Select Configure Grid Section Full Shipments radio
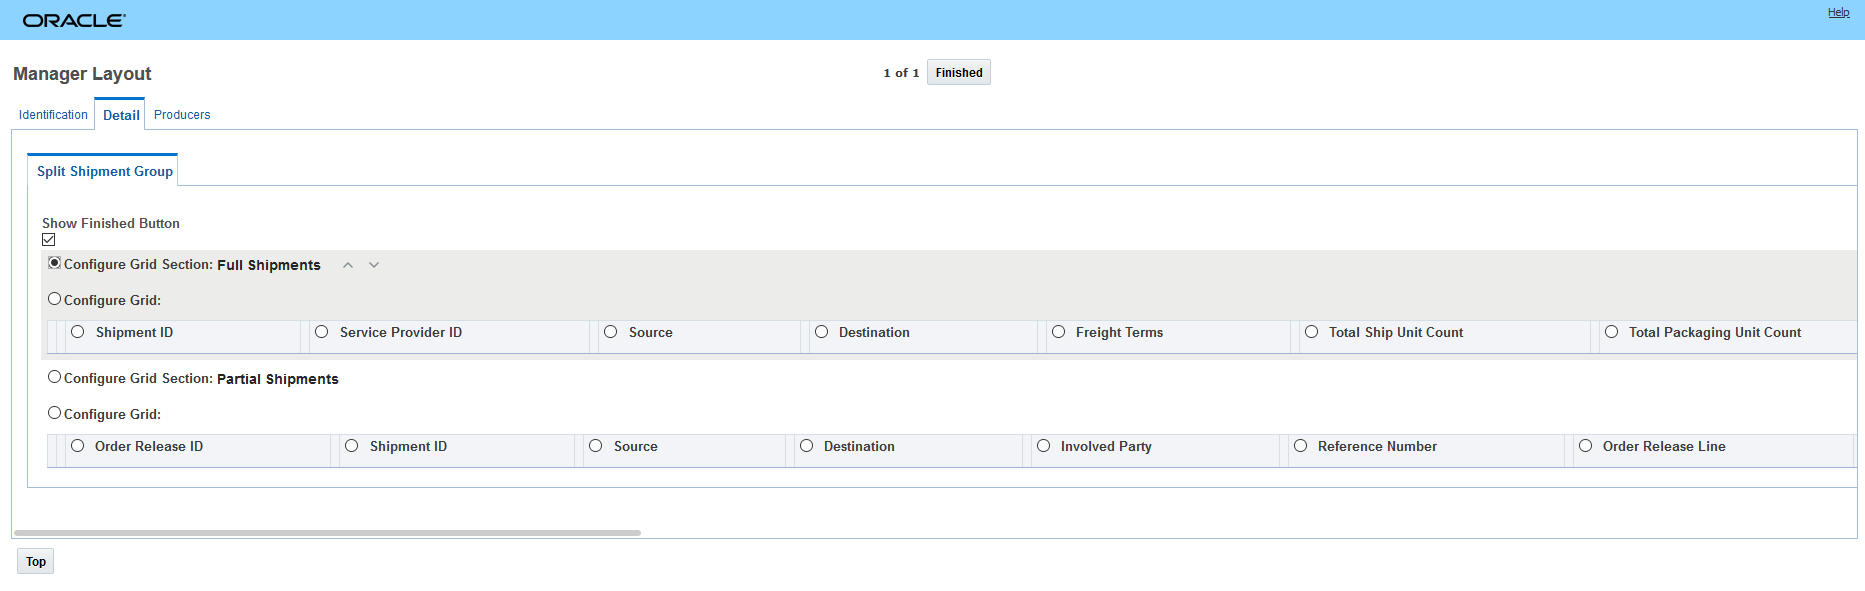The height and width of the screenshot is (591, 1865). click(55, 263)
